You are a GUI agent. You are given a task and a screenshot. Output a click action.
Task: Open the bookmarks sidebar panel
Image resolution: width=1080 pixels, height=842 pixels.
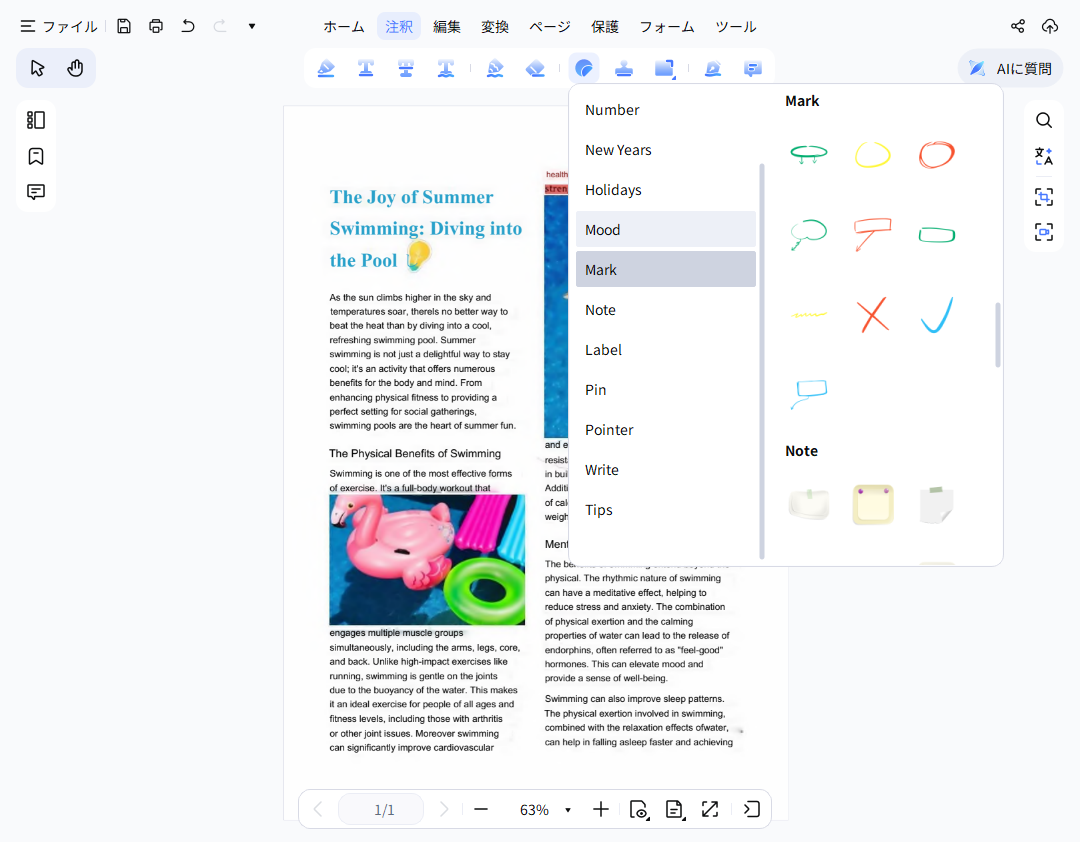click(x=36, y=156)
